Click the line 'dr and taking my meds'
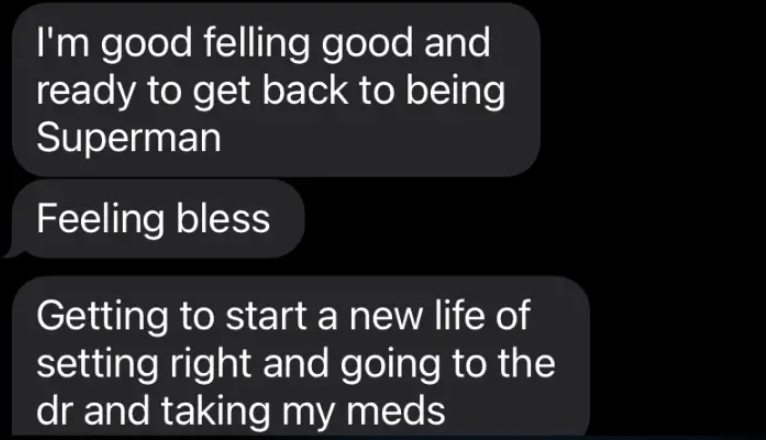Screen dimensions: 766x440 click(x=241, y=411)
